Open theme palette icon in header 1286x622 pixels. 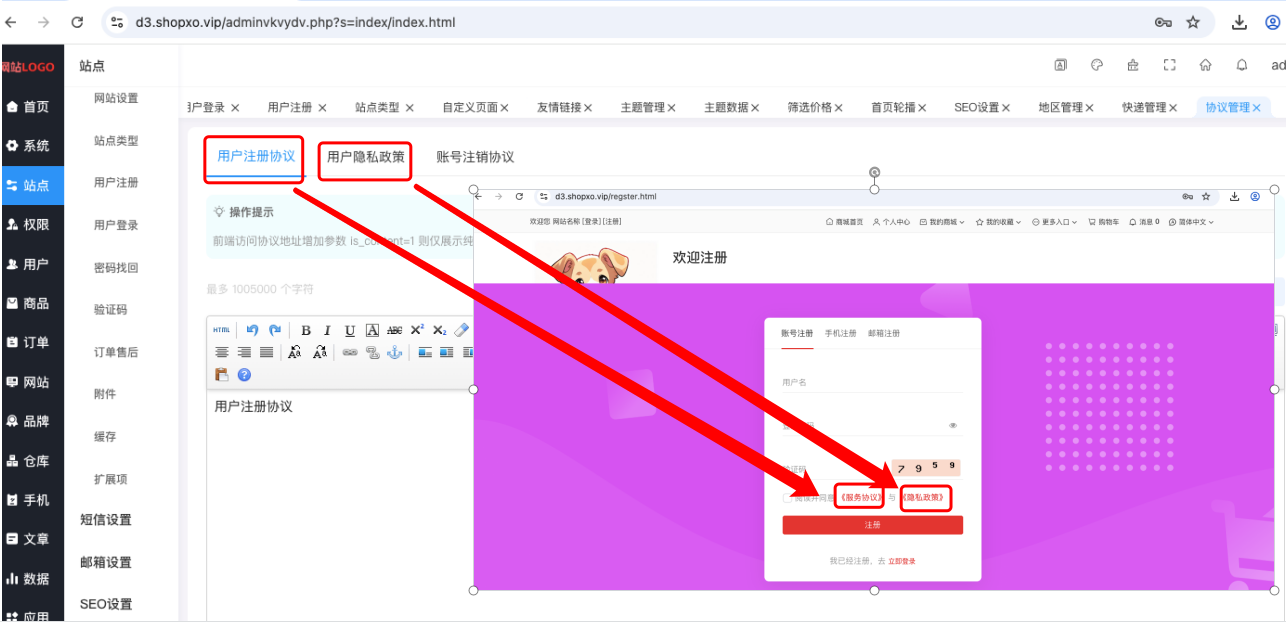click(x=1097, y=65)
